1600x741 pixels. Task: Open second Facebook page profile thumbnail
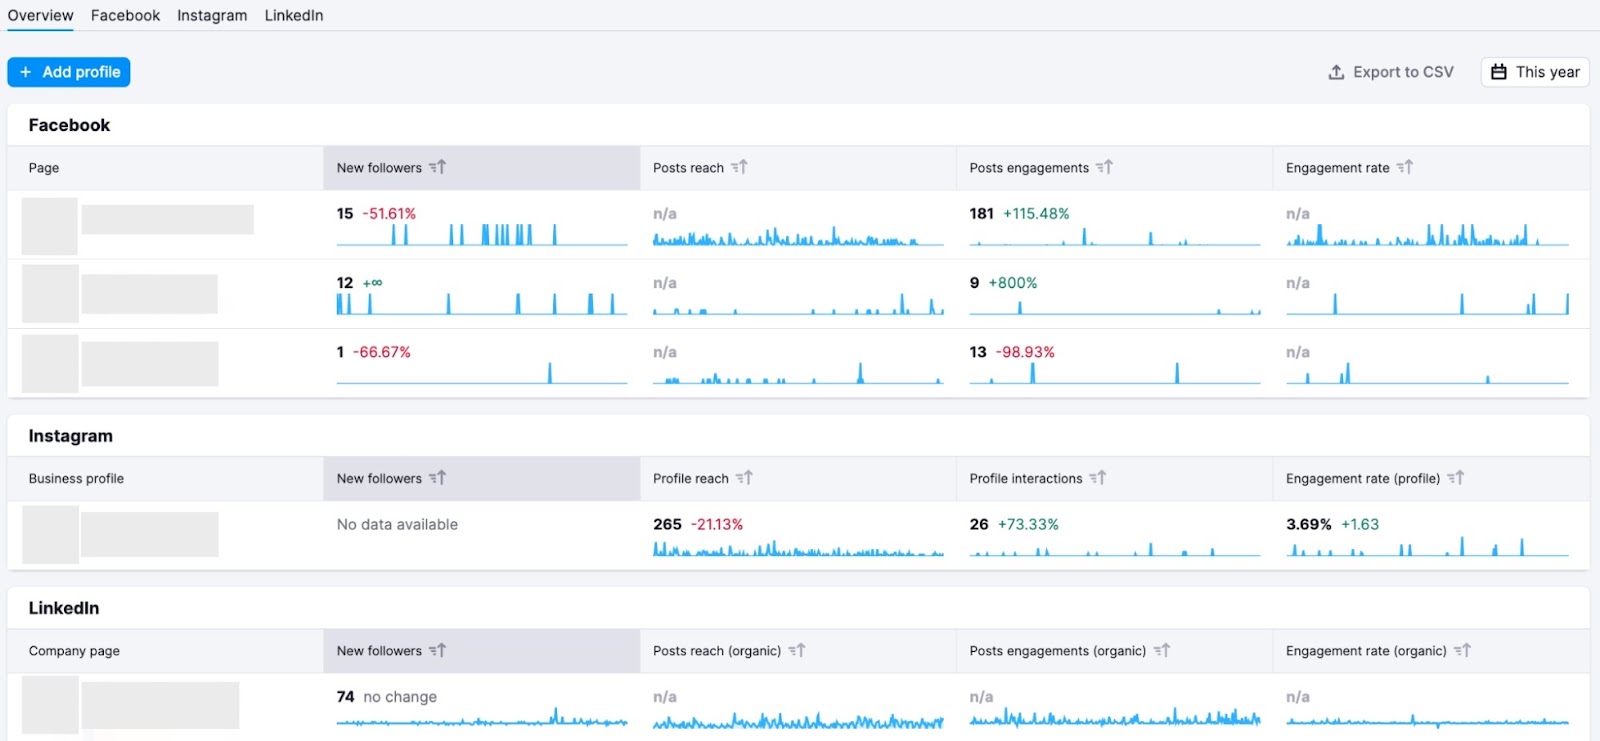click(x=50, y=294)
